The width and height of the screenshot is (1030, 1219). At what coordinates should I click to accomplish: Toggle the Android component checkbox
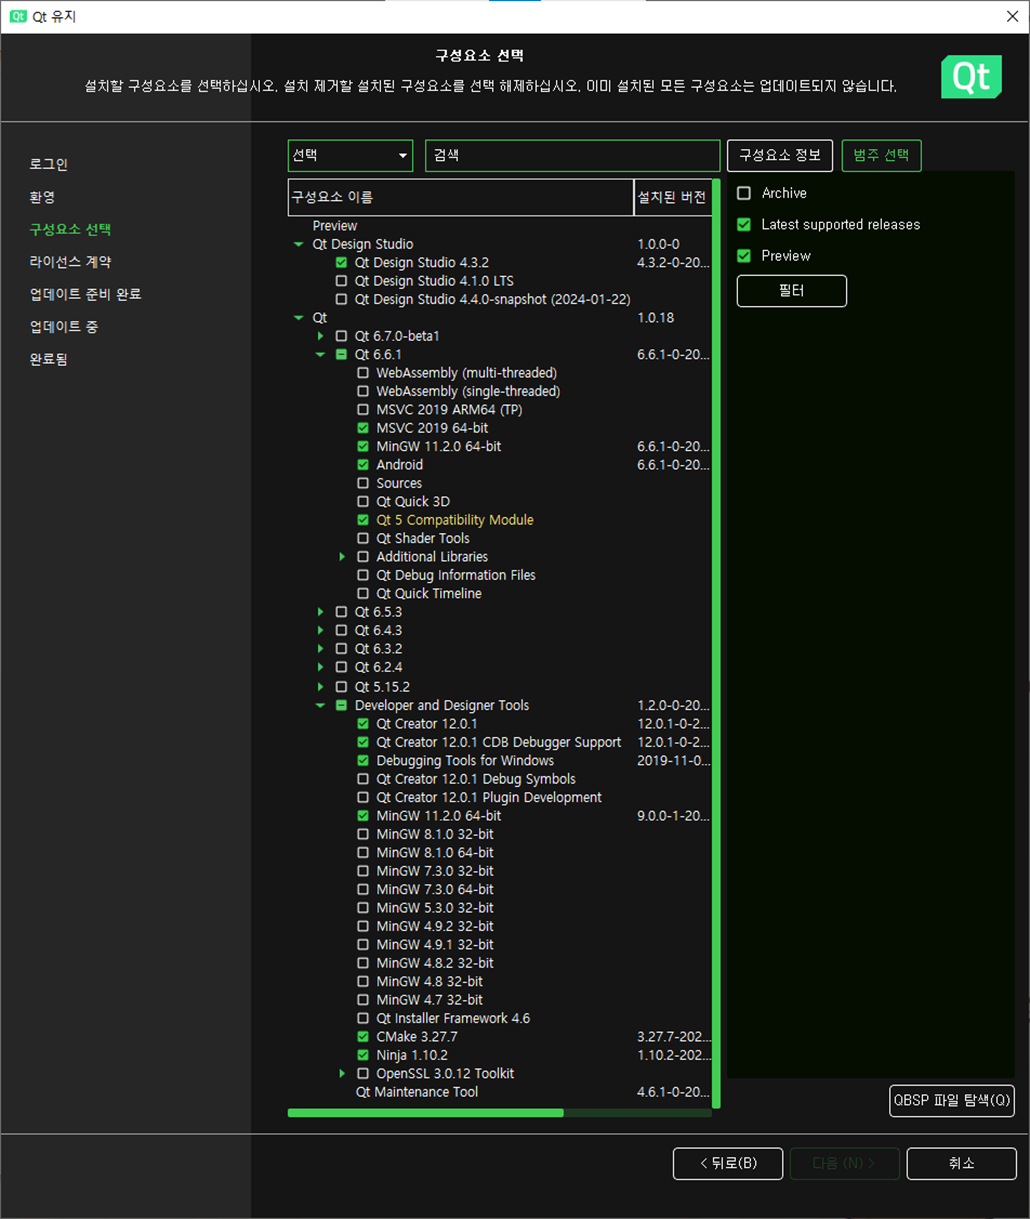(363, 465)
